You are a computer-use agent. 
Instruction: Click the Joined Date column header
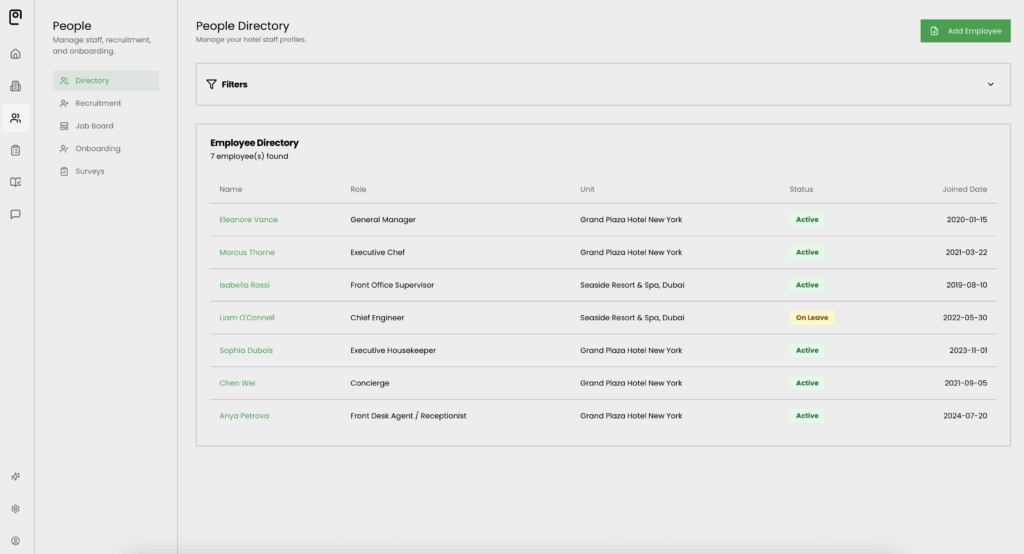point(964,189)
